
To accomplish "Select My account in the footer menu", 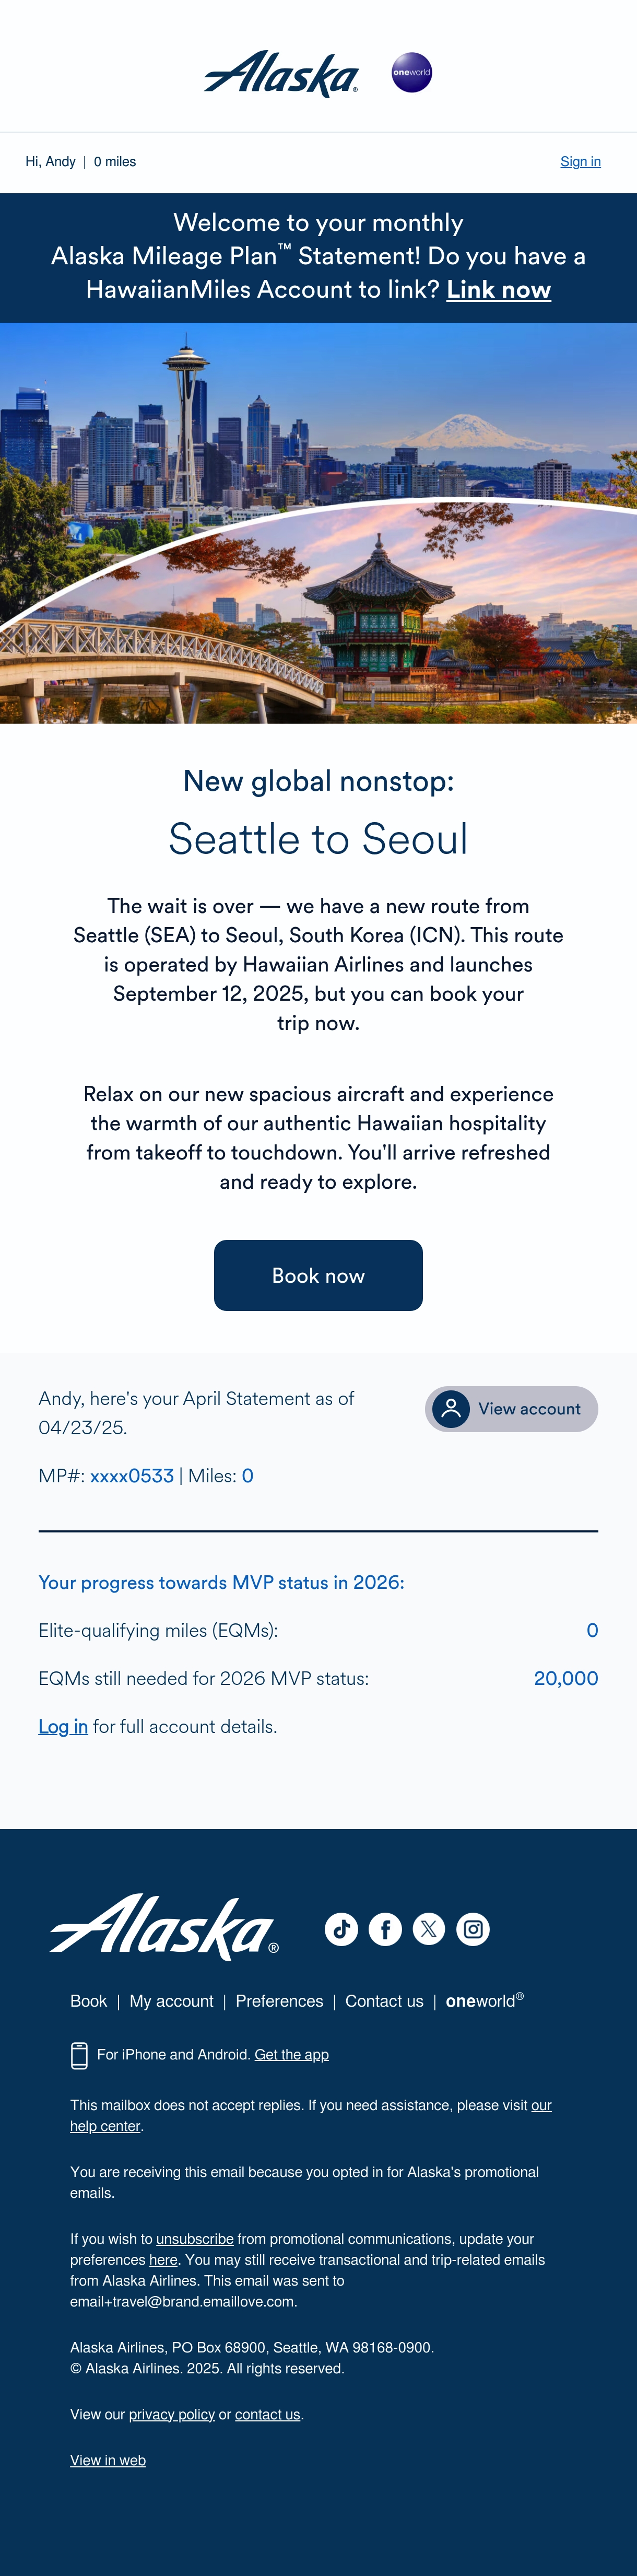I will tap(171, 2001).
